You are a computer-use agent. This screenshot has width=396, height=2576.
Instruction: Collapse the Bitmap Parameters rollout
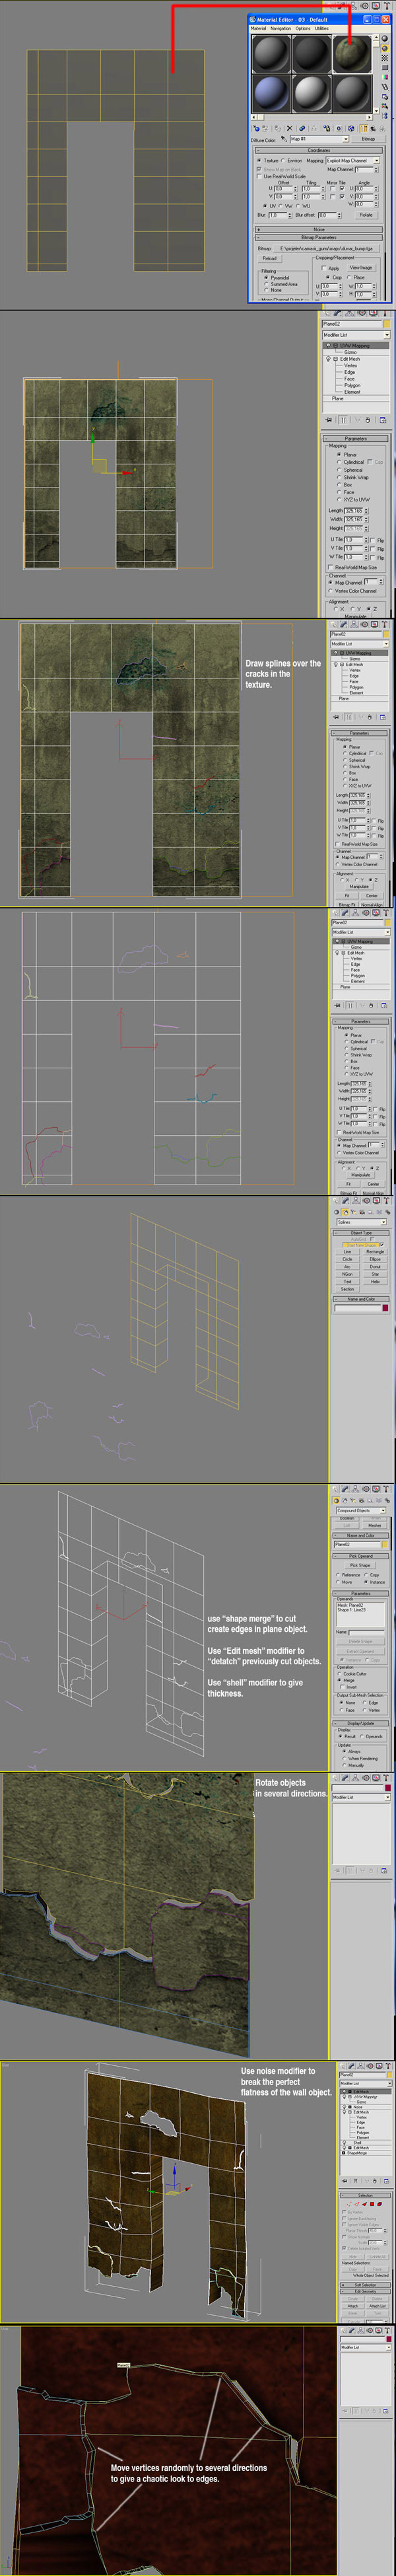319,237
